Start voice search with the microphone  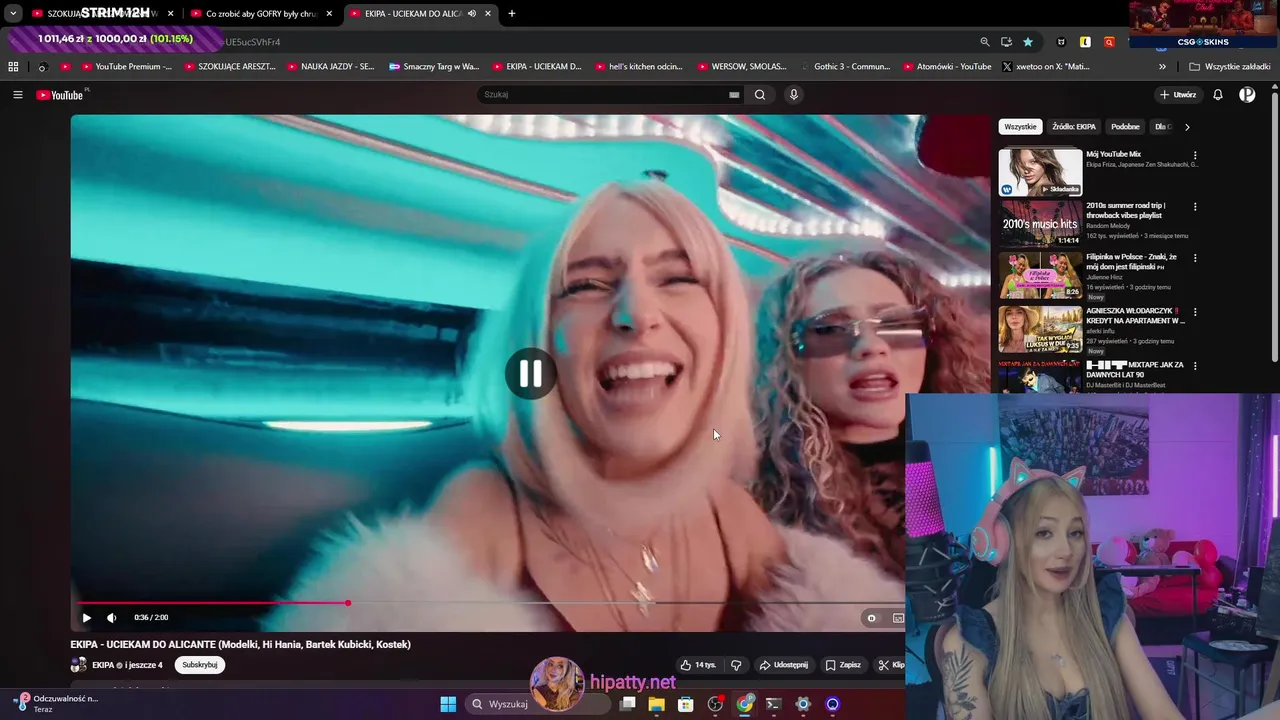(794, 95)
